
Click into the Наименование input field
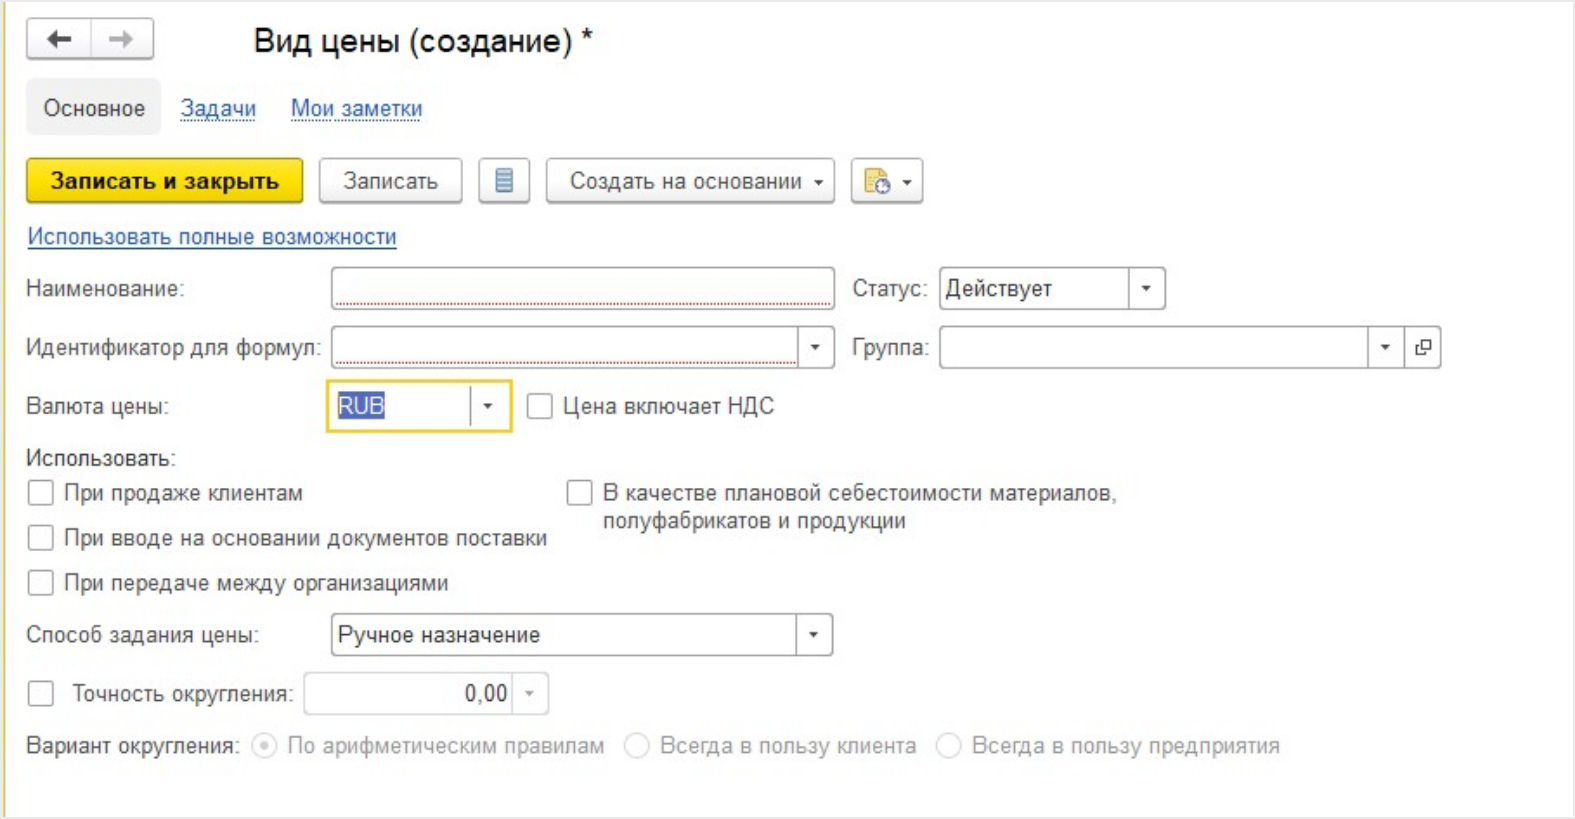[x=582, y=288]
